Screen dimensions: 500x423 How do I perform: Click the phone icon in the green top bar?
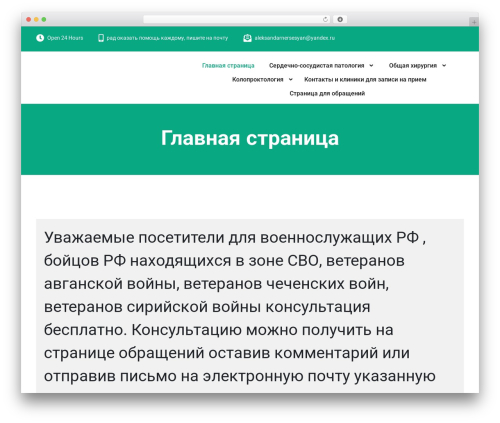pos(101,38)
